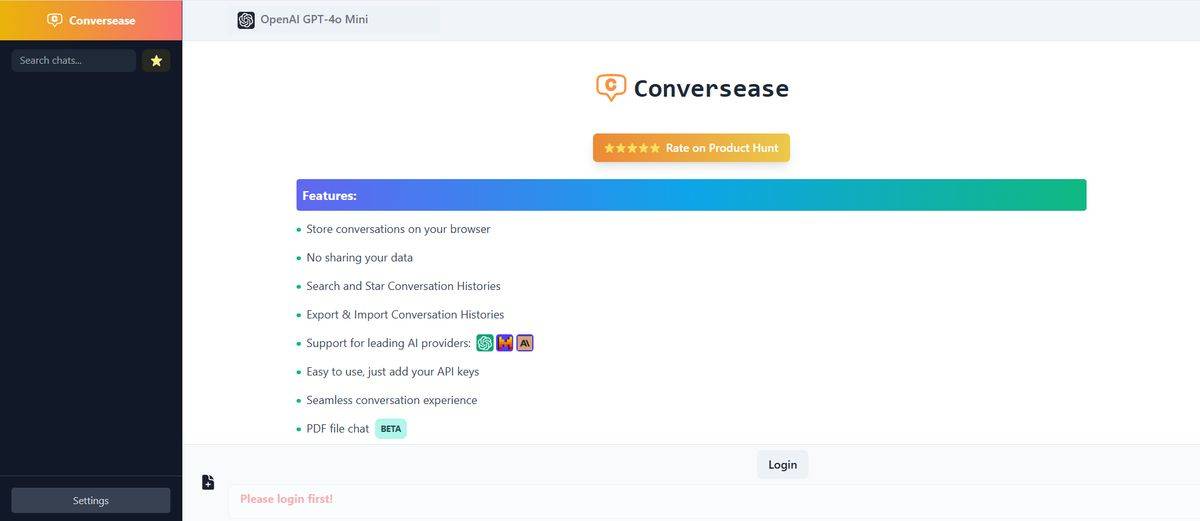
Task: Click Rate on Product Hunt button
Action: [691, 148]
